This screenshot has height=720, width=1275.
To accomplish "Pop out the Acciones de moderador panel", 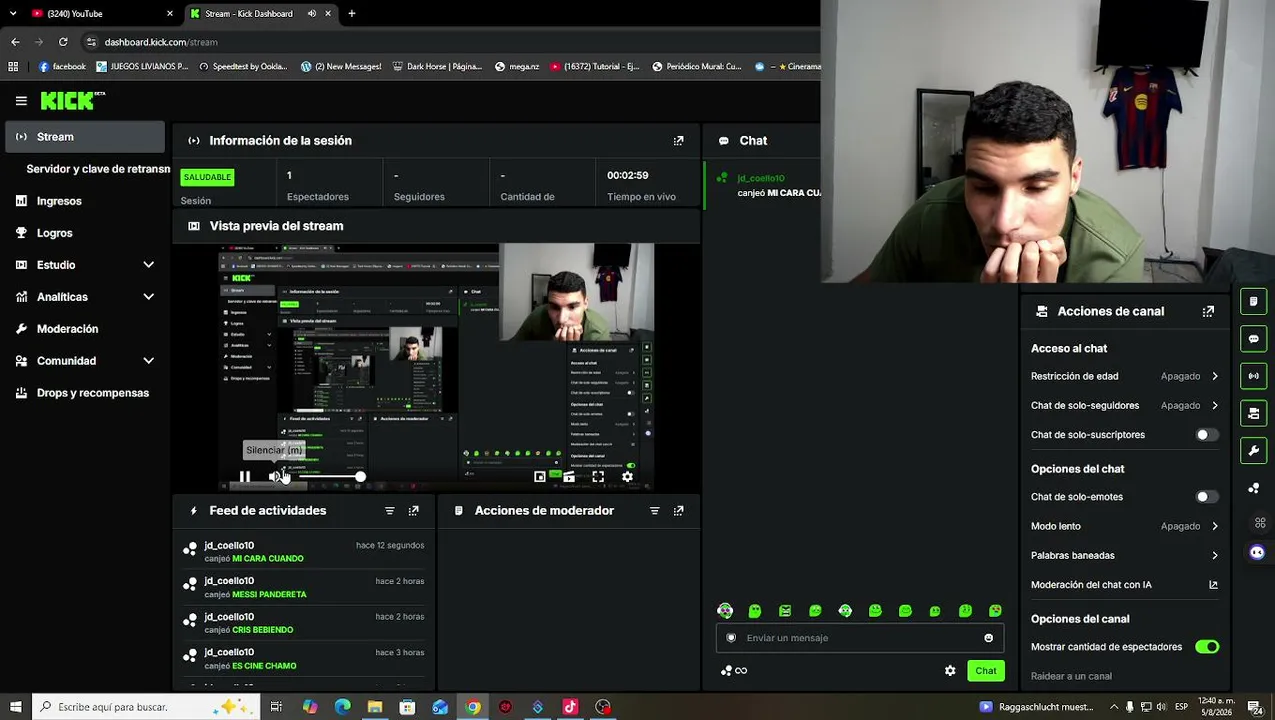I will tap(678, 511).
